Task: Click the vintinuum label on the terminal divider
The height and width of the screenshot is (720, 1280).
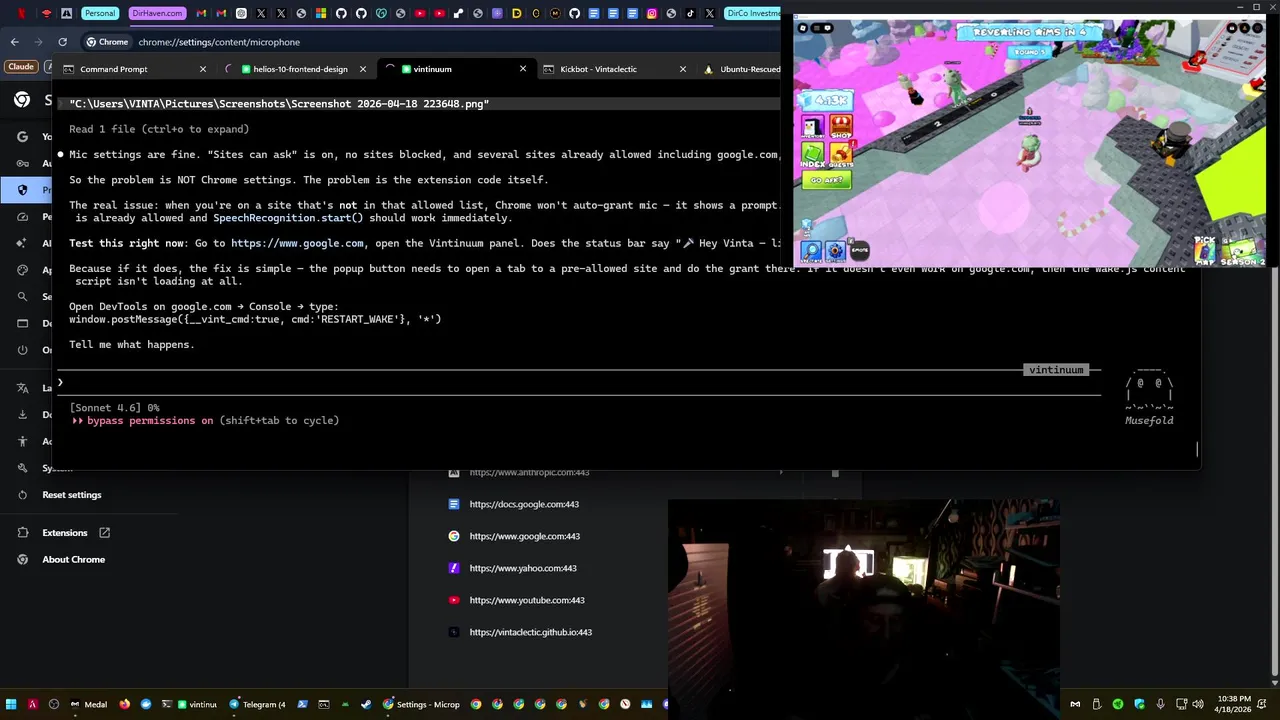Action: [1056, 370]
